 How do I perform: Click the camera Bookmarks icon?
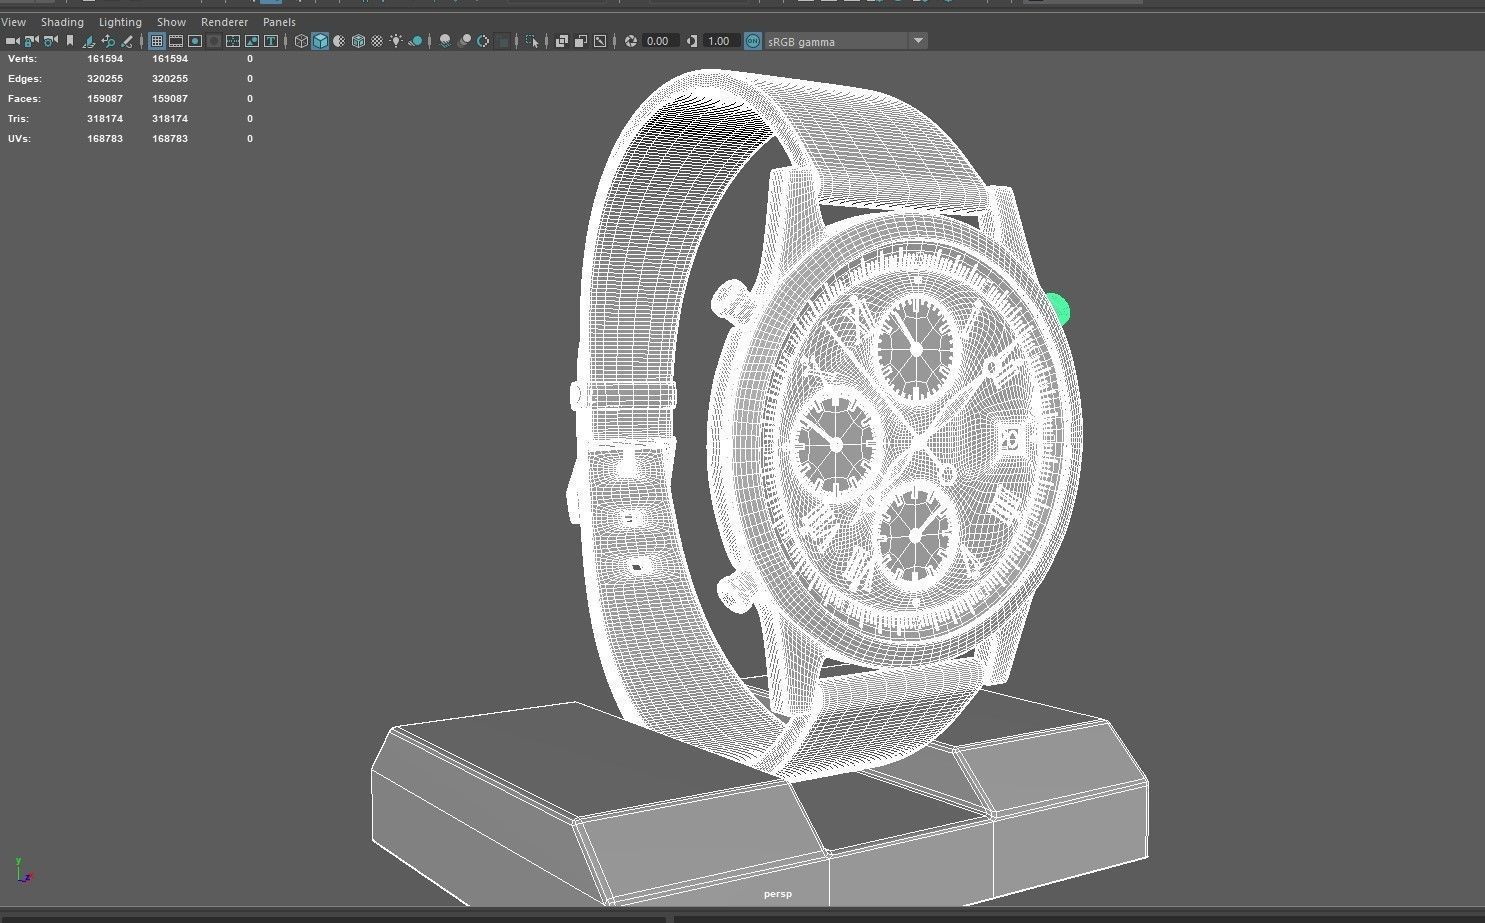69,41
